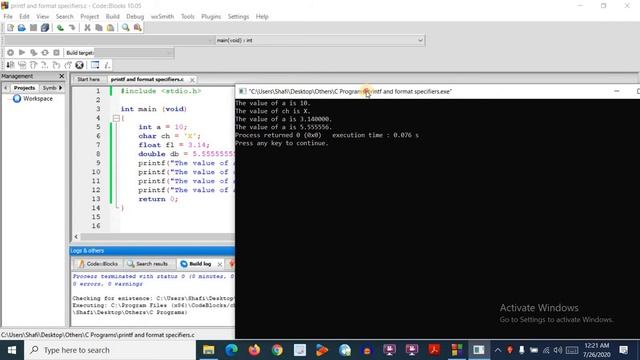The height and width of the screenshot is (360, 640).
Task: Close the Build log tab
Action: [220, 264]
